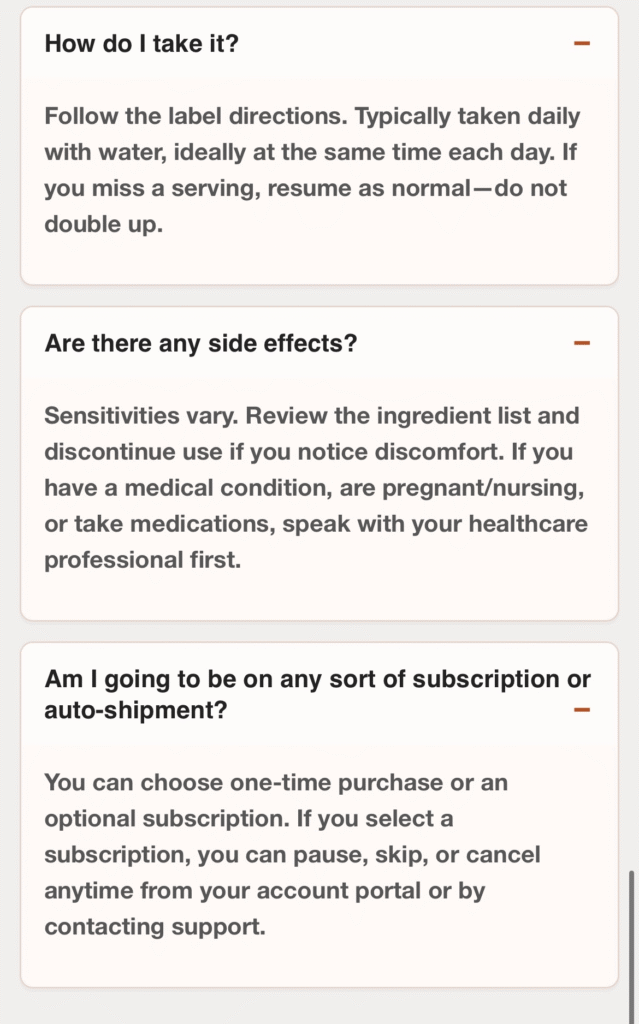
Task: Collapse 'Are there any side effects?' heading
Action: 201,343
